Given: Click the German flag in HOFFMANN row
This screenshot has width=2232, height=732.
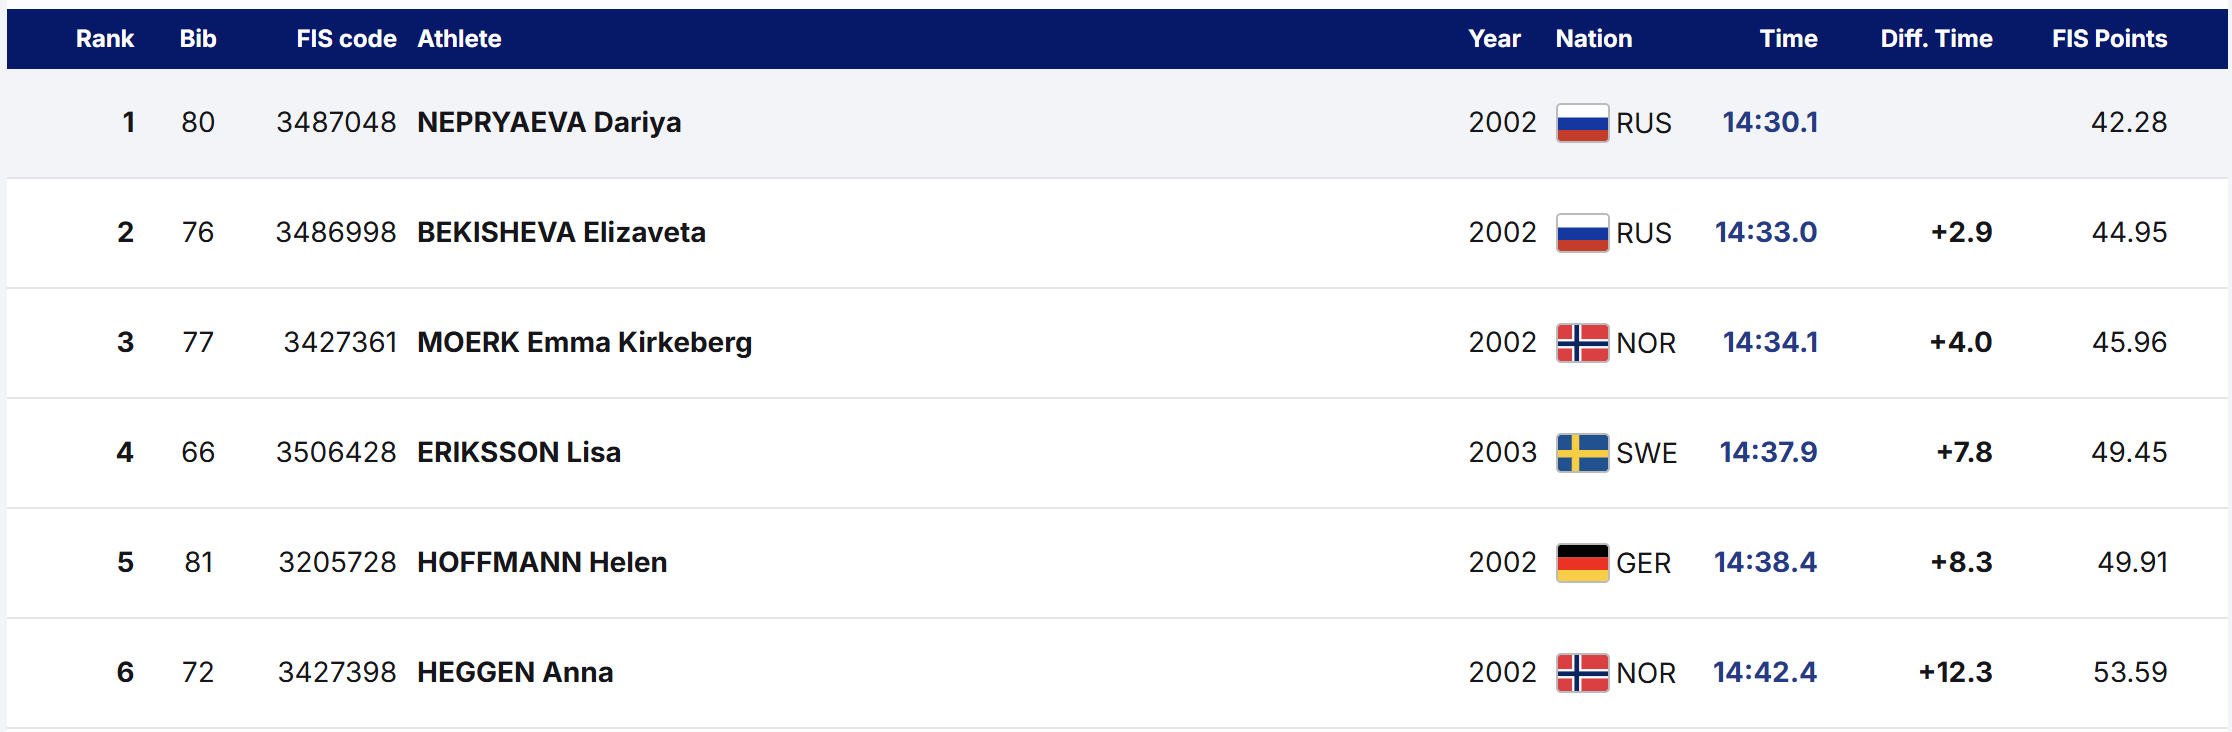Looking at the screenshot, I should pos(1582,563).
